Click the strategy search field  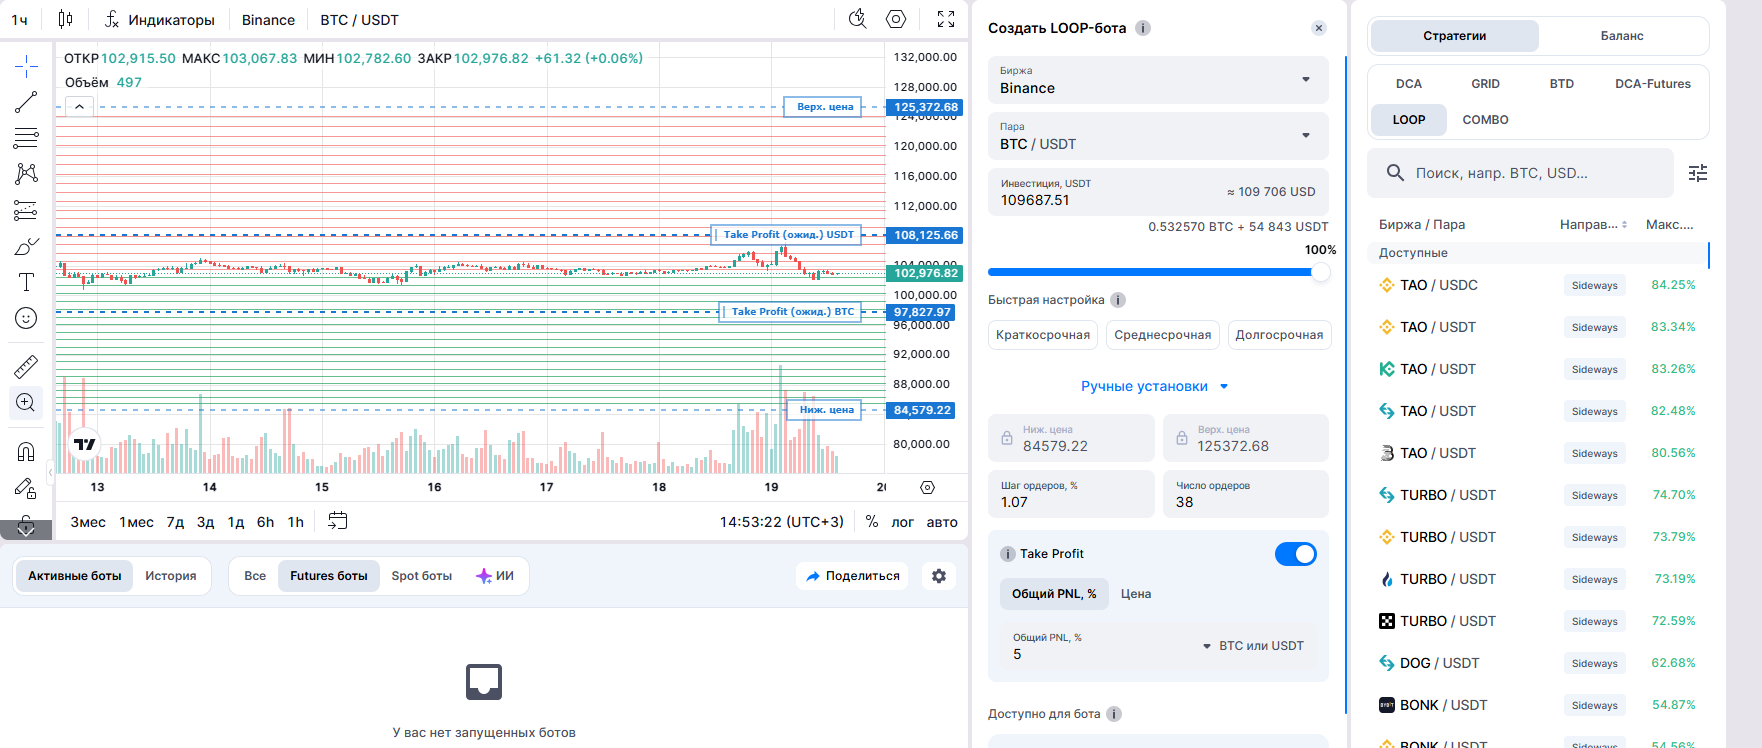(1520, 173)
